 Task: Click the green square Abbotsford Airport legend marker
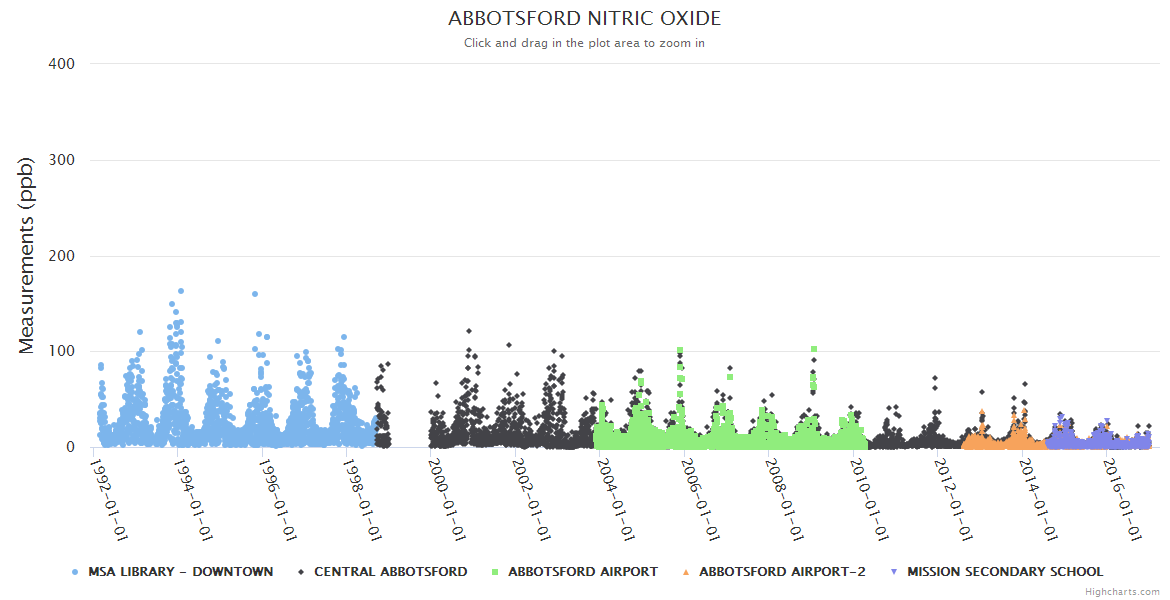pyautogui.click(x=495, y=572)
